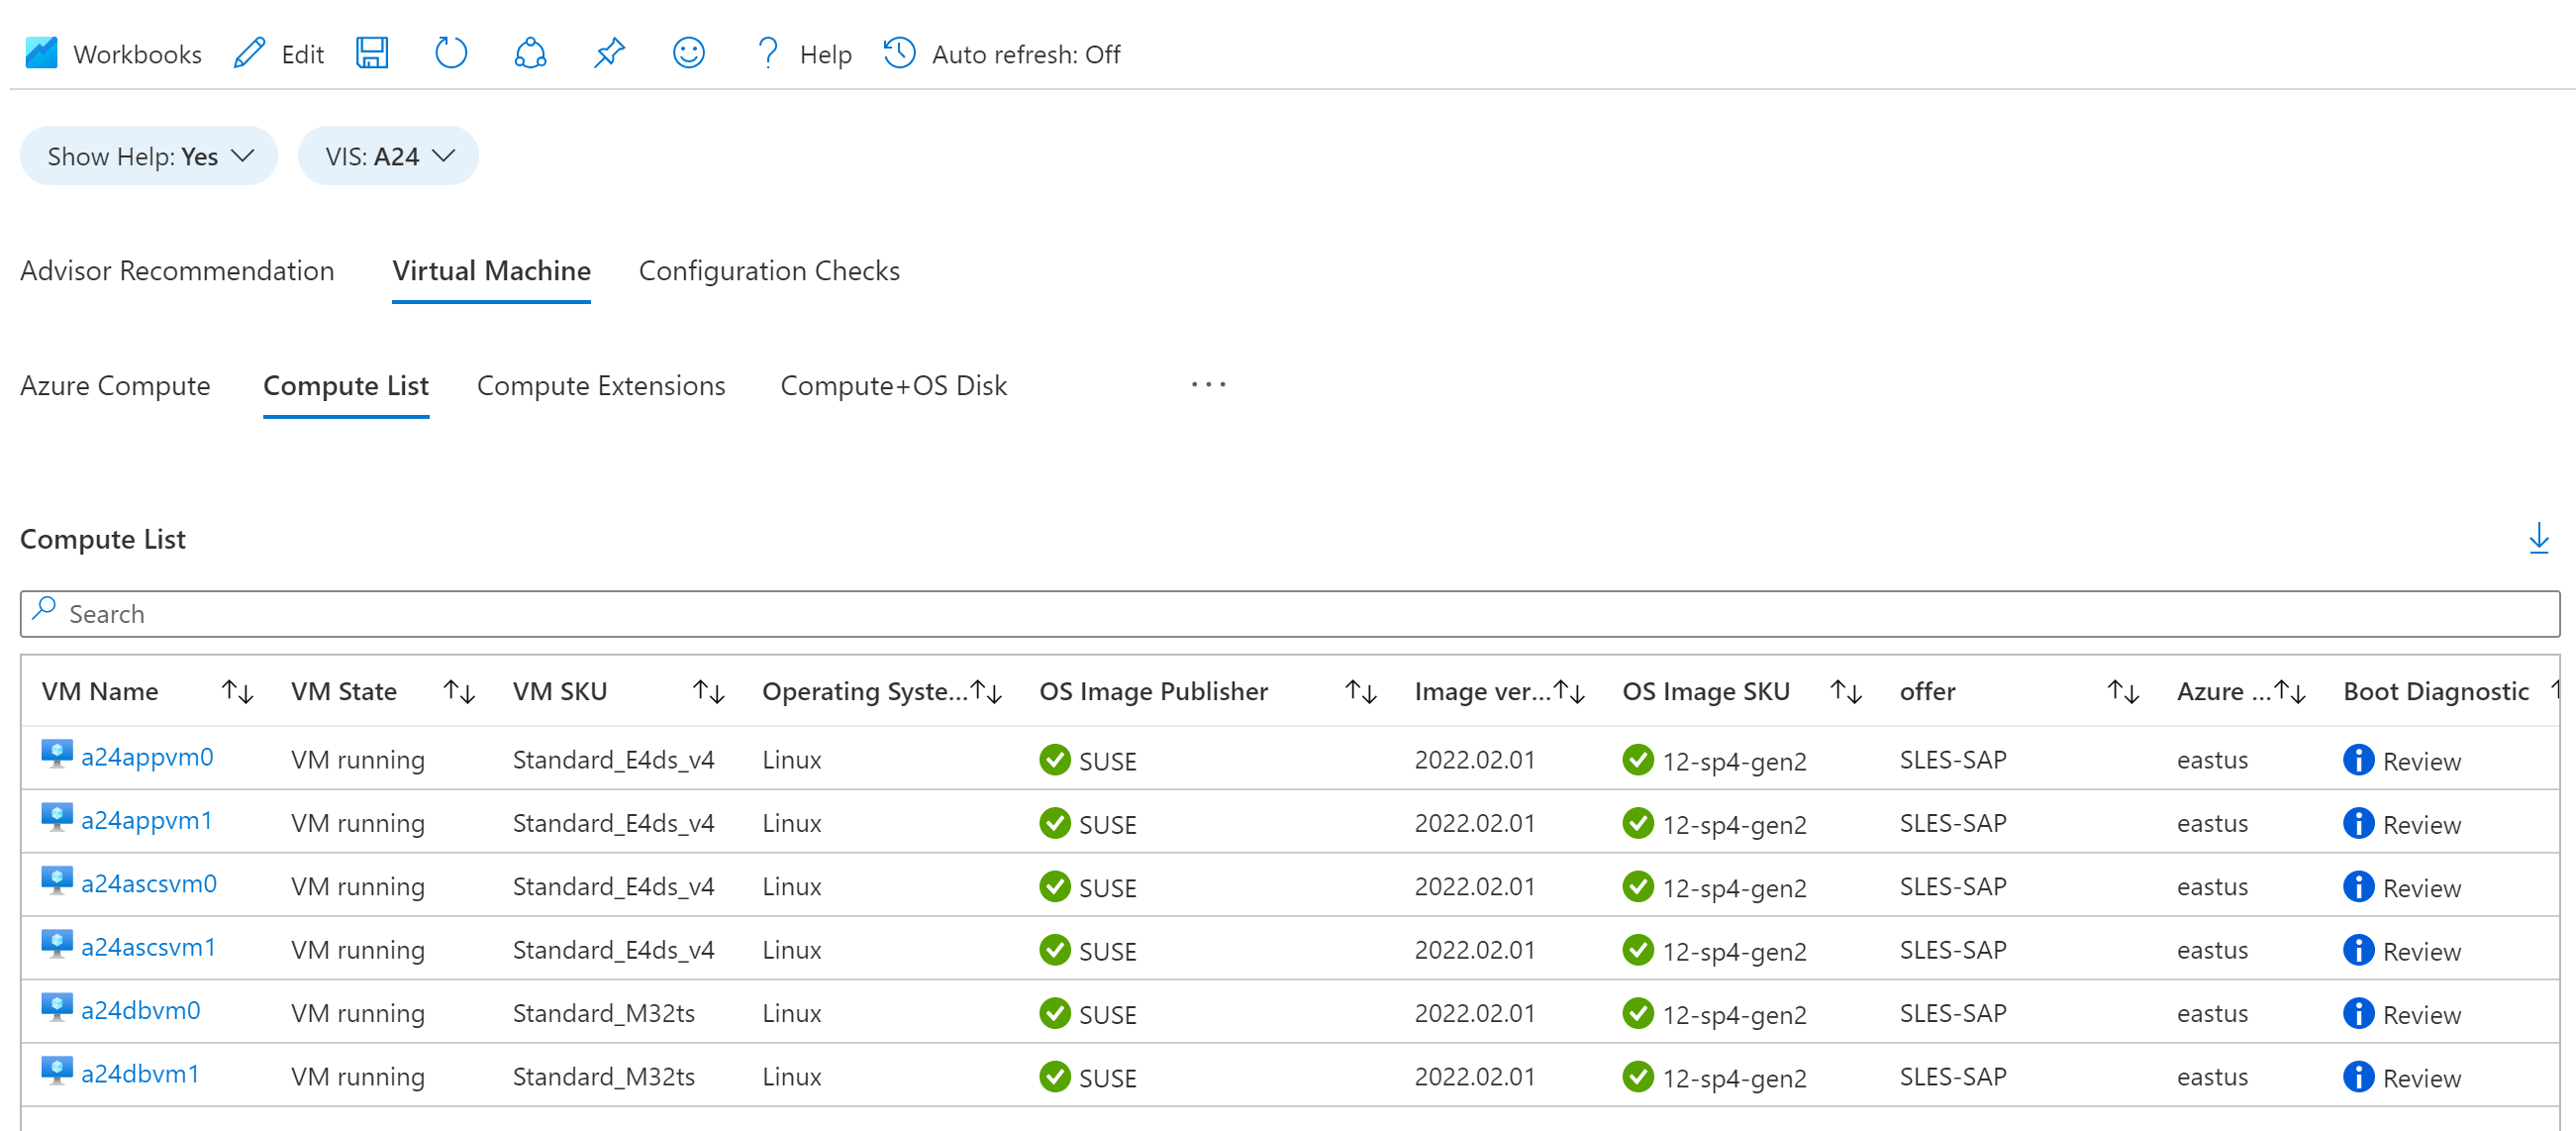Viewport: 2576px width, 1131px height.
Task: Sort by VM Name column
Action: (x=237, y=691)
